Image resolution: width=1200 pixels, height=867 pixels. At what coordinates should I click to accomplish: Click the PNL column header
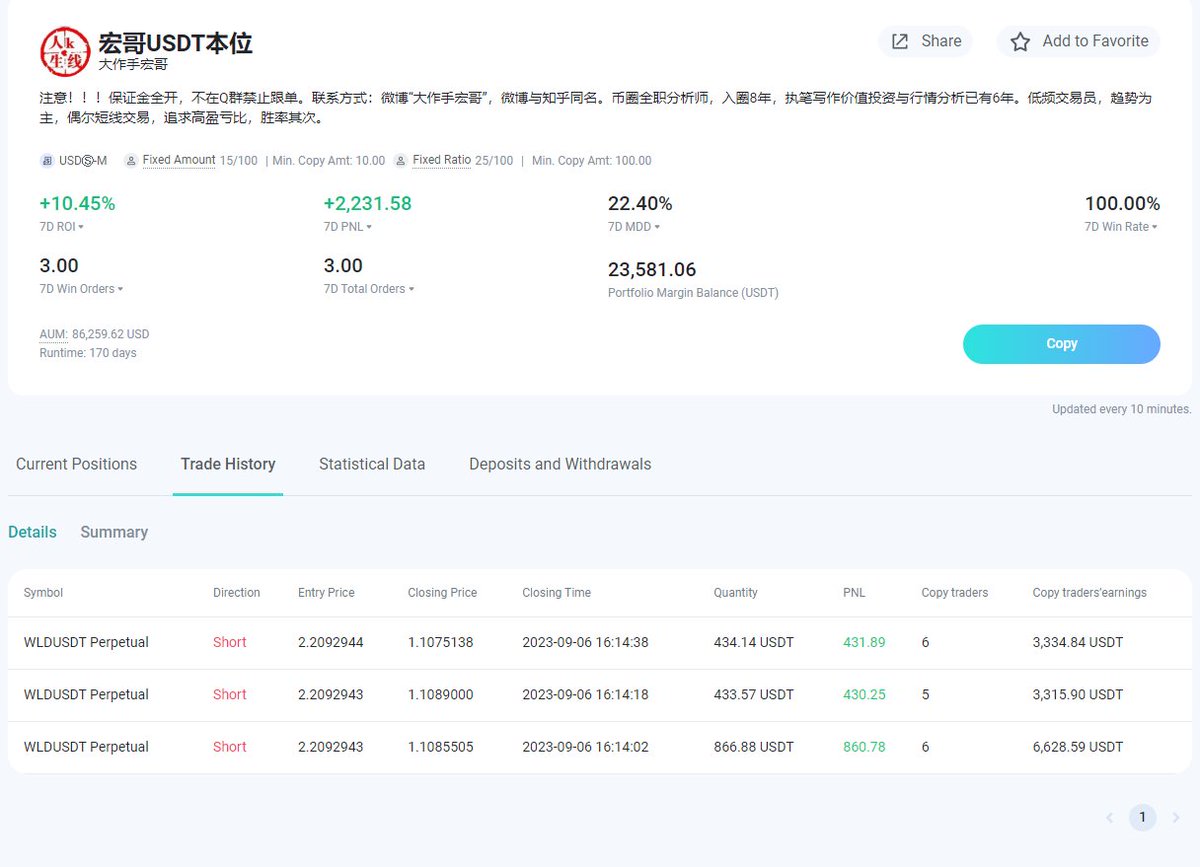pyautogui.click(x=854, y=593)
